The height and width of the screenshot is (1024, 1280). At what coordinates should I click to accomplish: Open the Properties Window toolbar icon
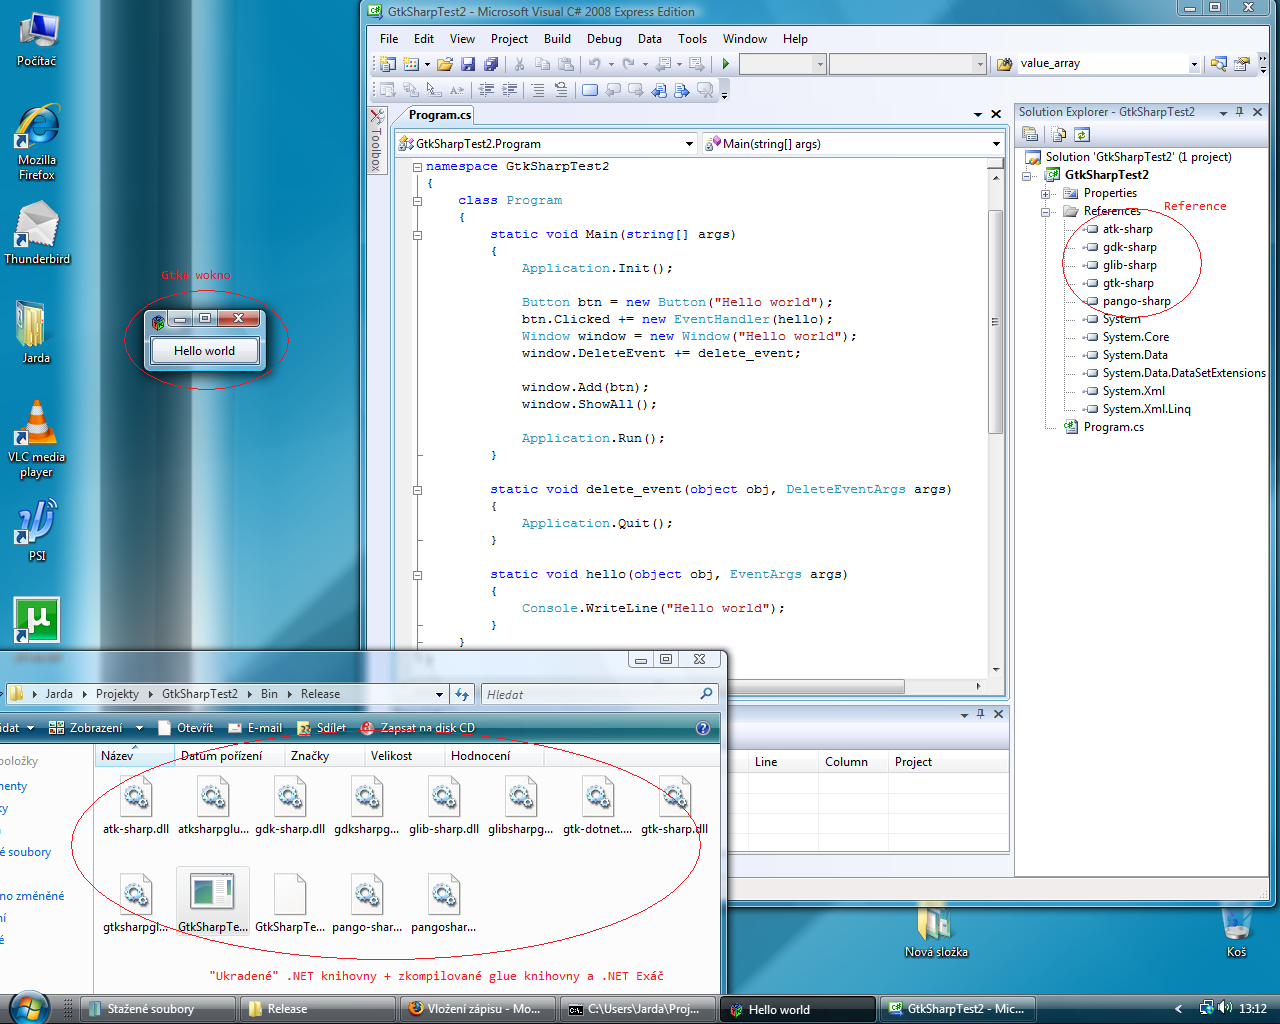(x=1242, y=64)
